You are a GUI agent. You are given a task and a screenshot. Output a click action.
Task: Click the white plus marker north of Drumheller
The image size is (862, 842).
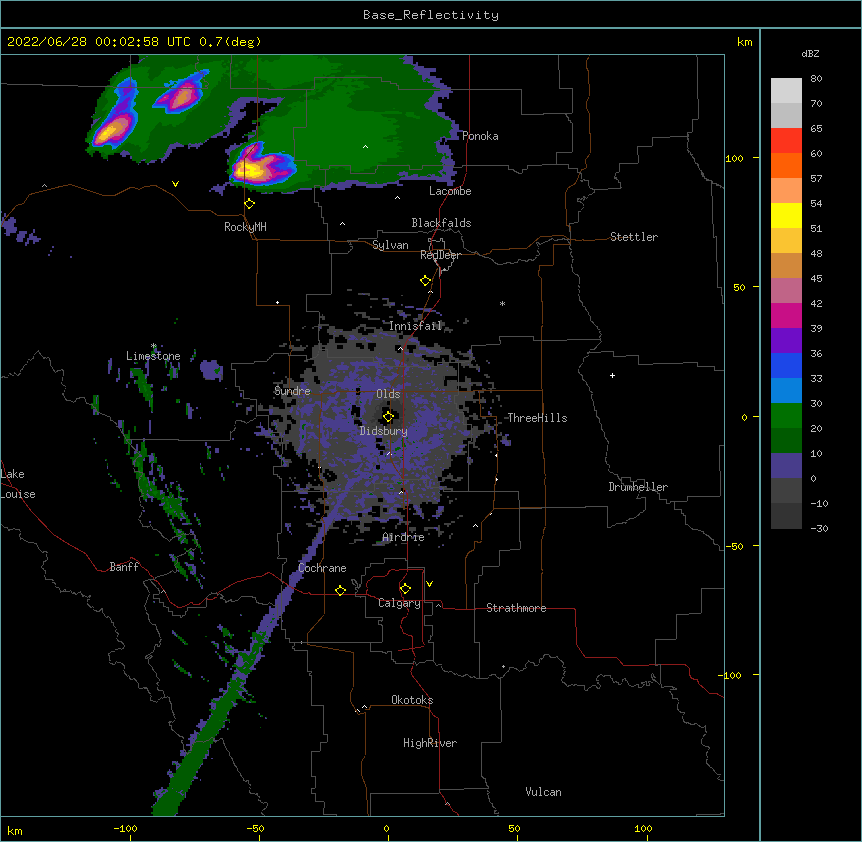click(612, 375)
